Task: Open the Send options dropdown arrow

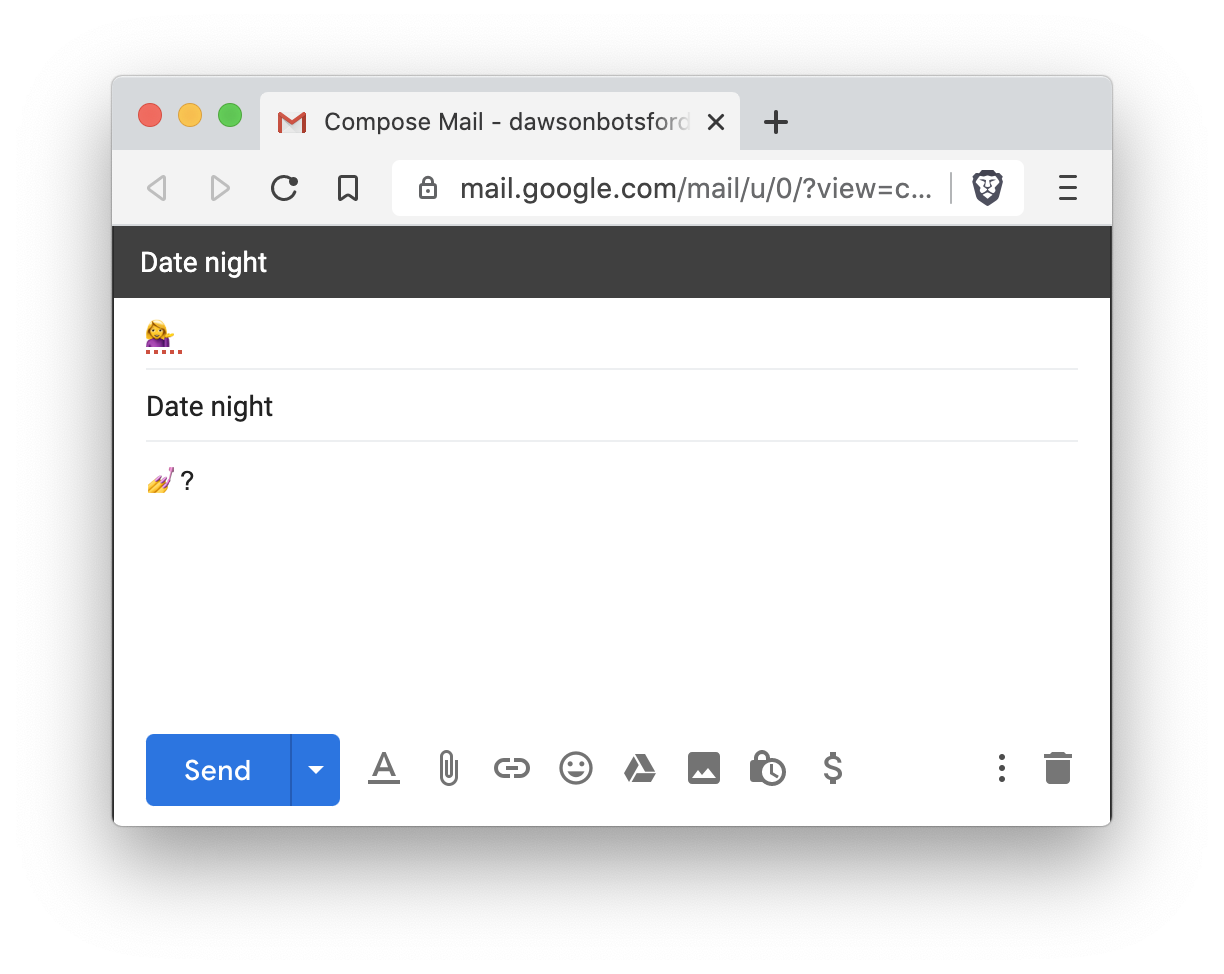Action: (315, 770)
